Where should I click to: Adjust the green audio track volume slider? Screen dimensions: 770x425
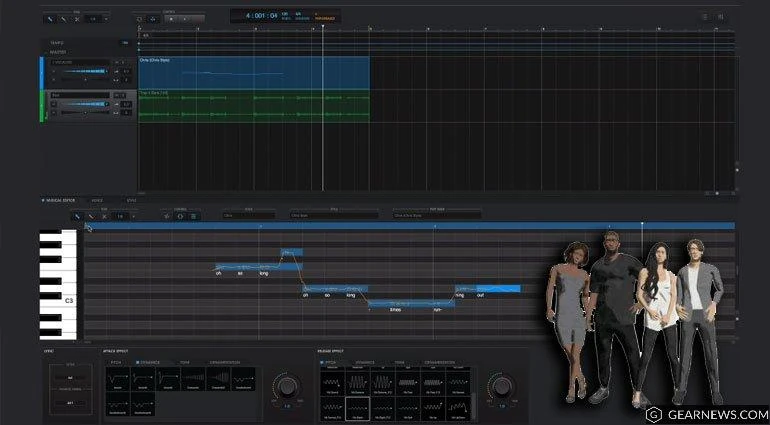point(83,104)
